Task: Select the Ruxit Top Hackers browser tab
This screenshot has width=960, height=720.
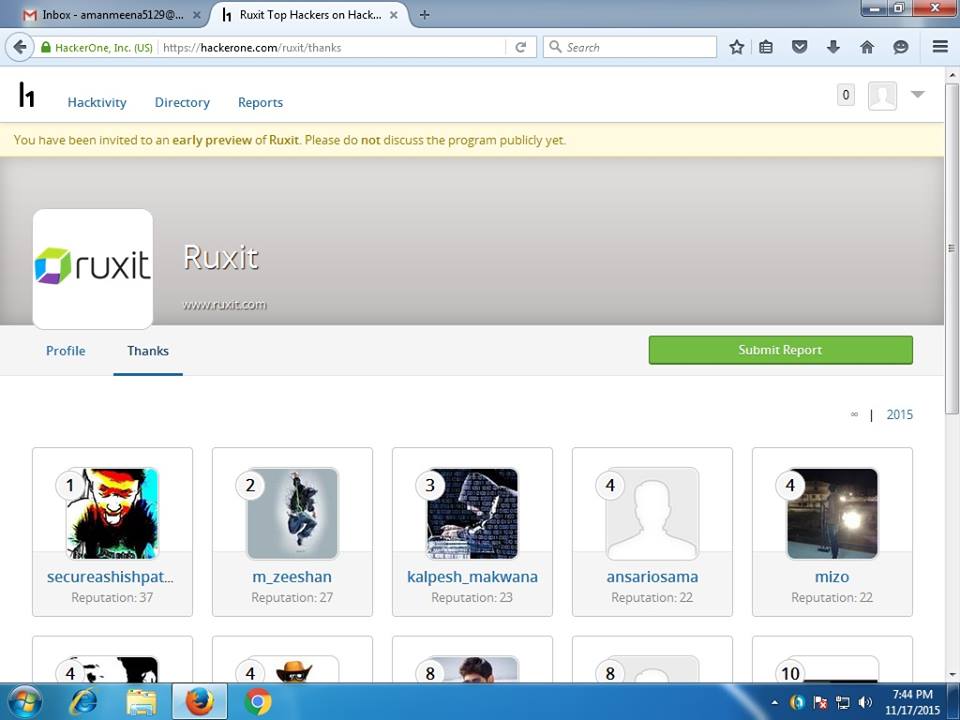Action: click(310, 15)
